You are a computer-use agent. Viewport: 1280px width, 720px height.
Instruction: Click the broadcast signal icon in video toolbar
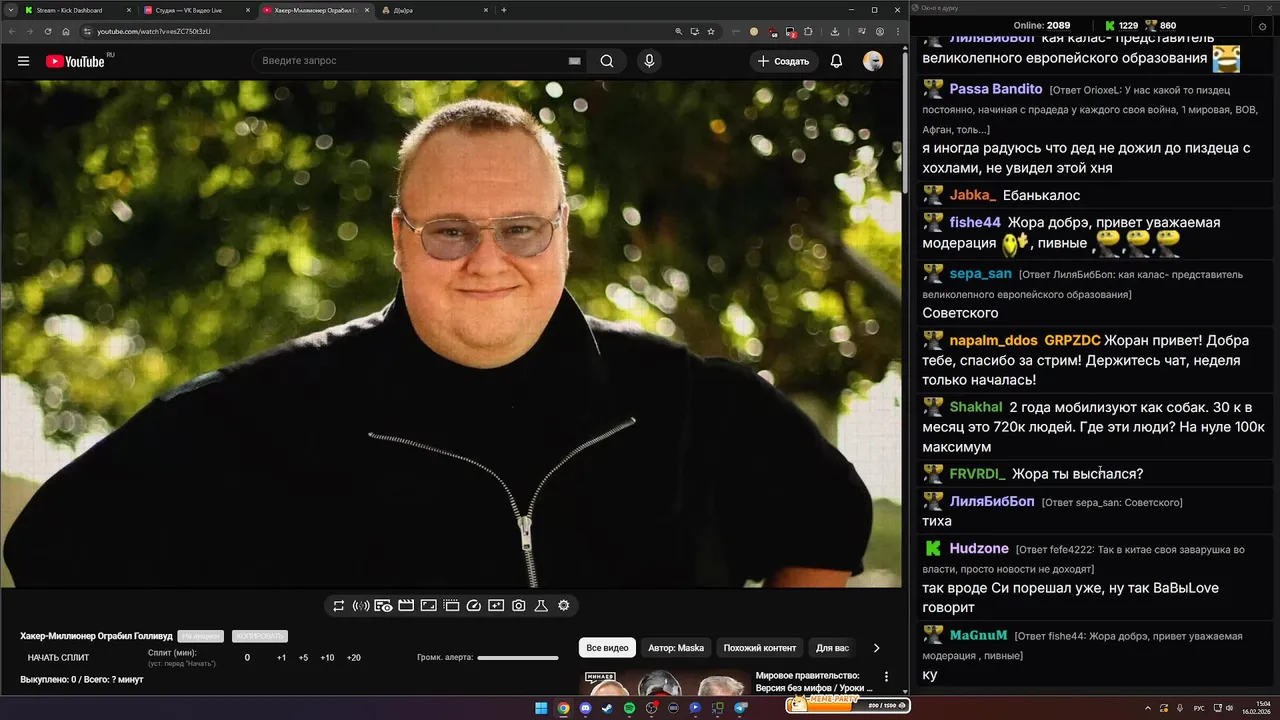coord(361,605)
